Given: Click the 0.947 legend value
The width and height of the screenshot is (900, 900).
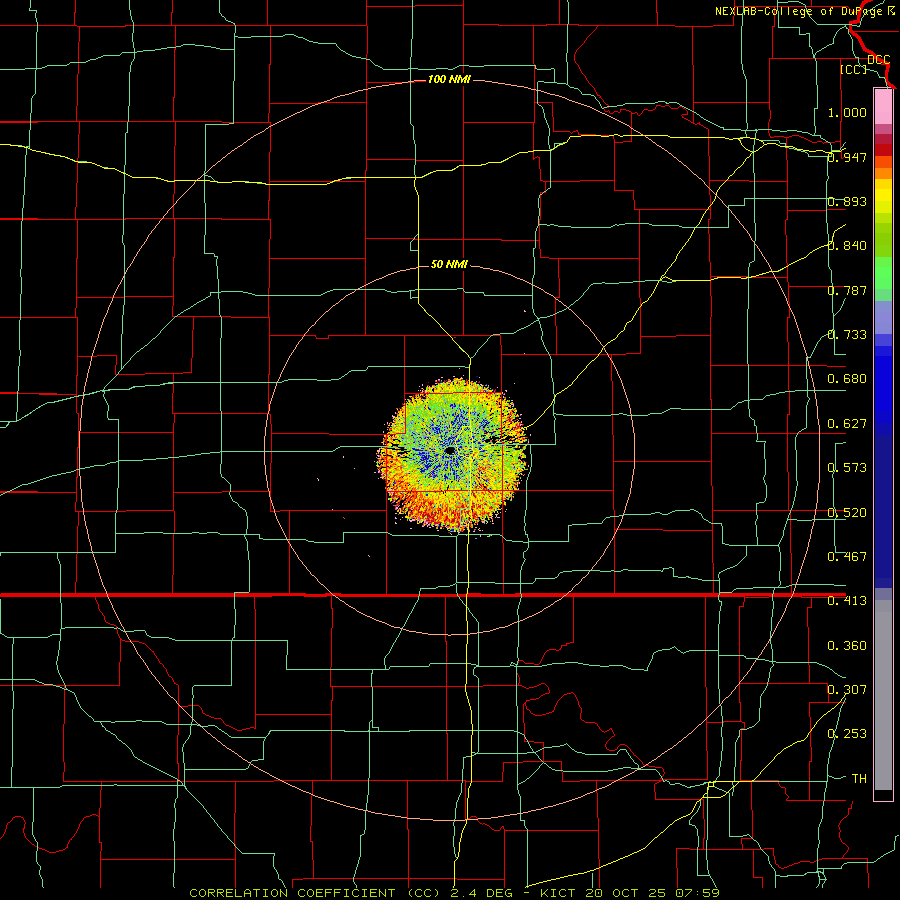Looking at the screenshot, I should click(847, 157).
